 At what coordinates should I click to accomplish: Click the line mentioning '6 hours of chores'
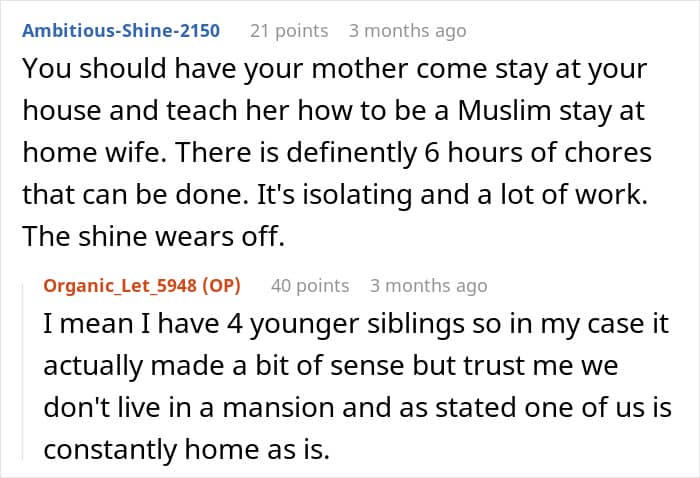(336, 153)
